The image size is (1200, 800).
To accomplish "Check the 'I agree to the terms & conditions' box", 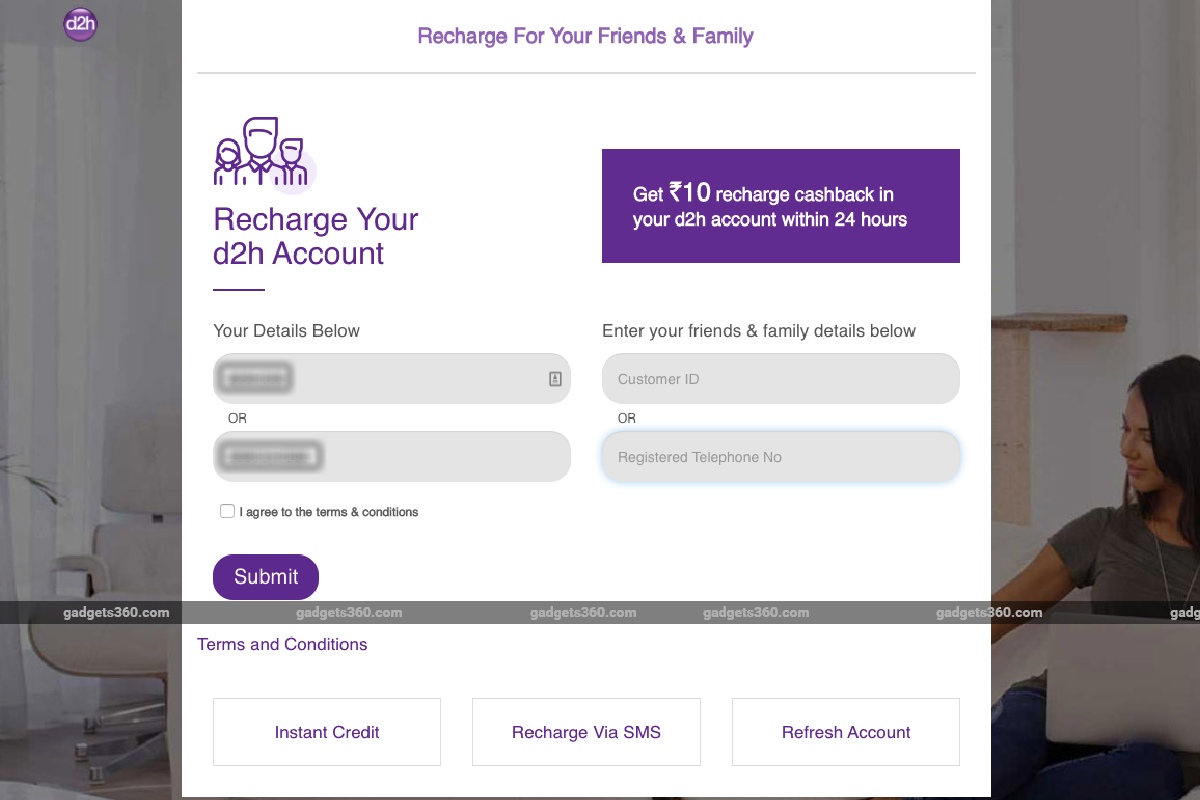I will pos(227,510).
